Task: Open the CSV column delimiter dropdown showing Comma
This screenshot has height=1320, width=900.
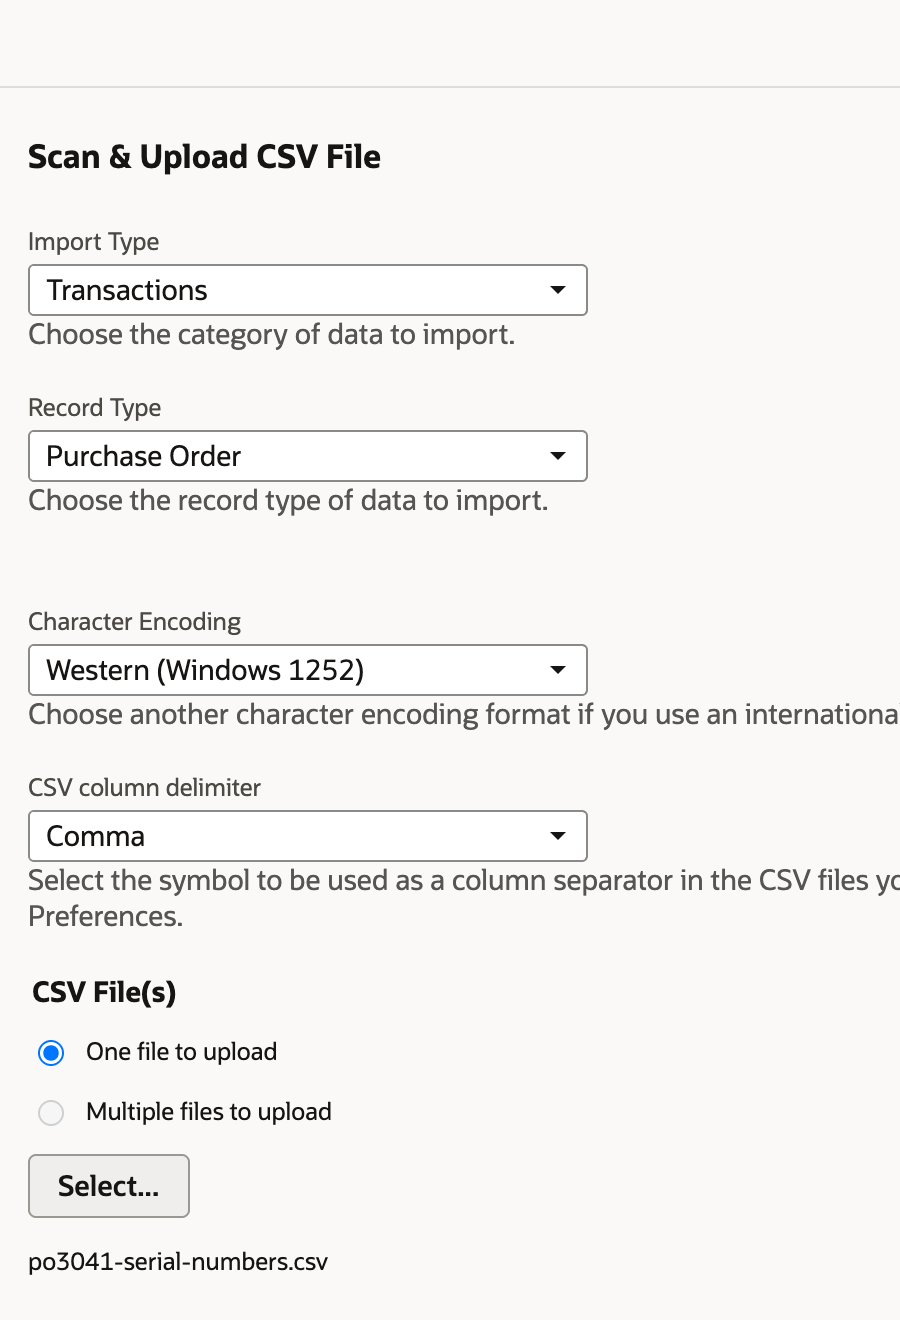Action: coord(308,836)
